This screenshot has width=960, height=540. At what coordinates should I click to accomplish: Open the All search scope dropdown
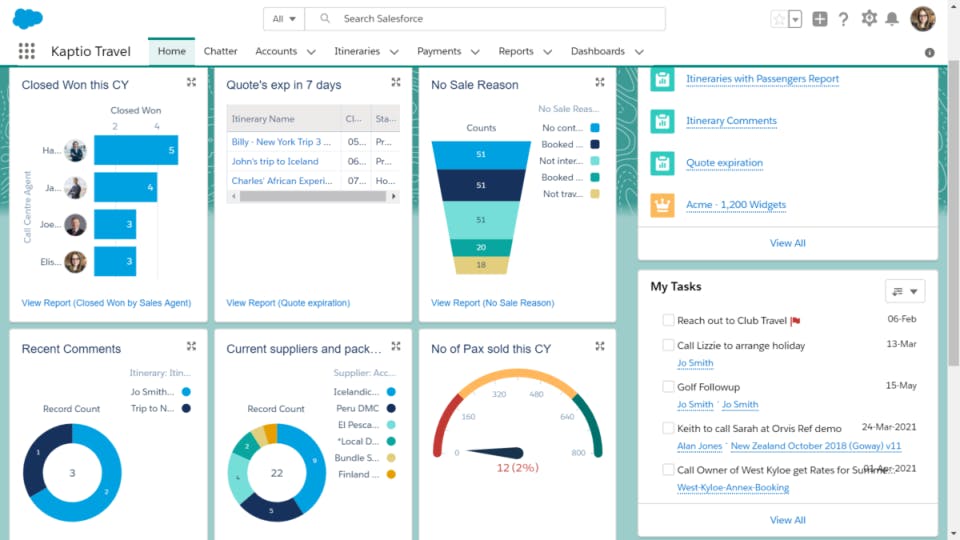pos(284,19)
